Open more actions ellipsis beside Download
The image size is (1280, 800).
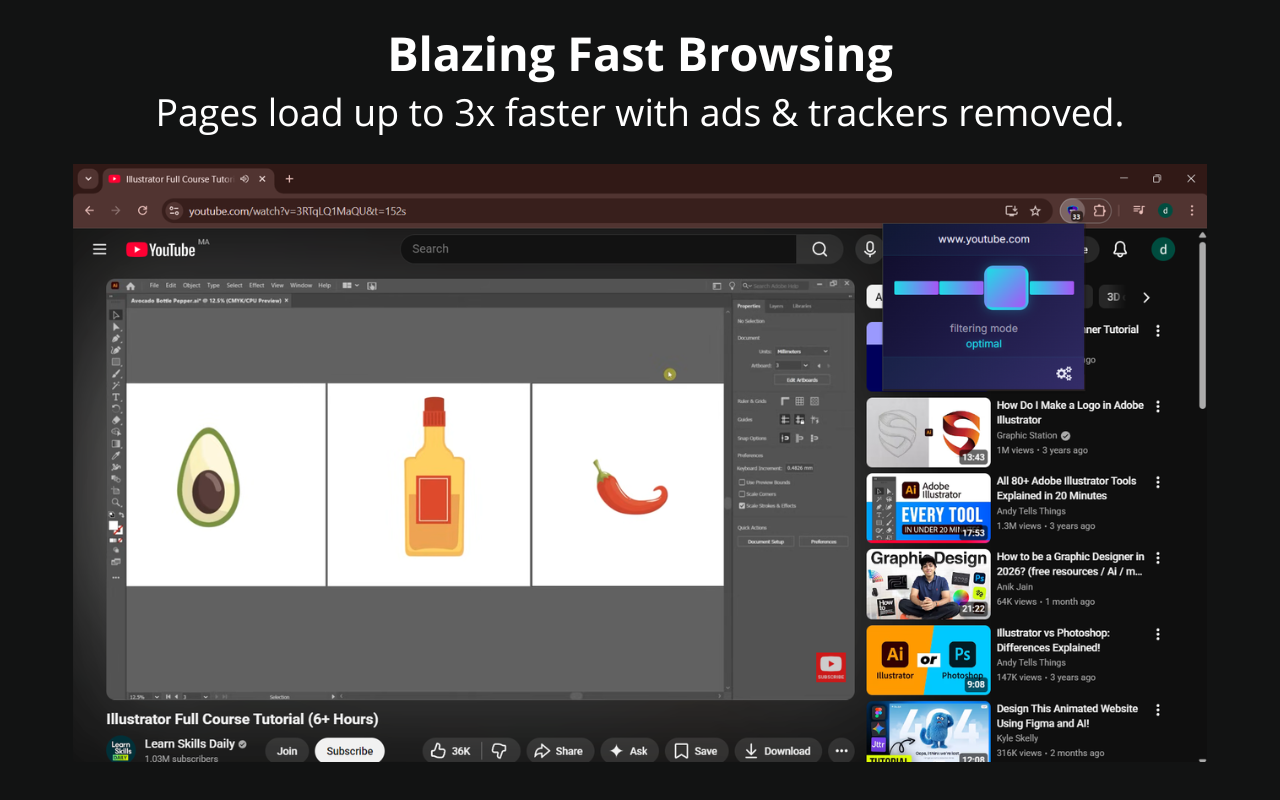(841, 751)
